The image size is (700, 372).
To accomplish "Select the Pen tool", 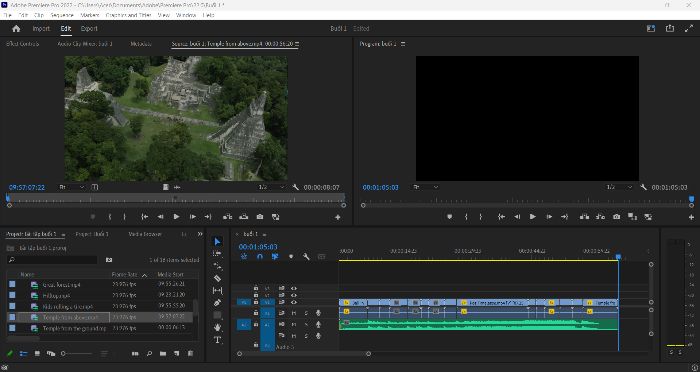I will tap(217, 303).
